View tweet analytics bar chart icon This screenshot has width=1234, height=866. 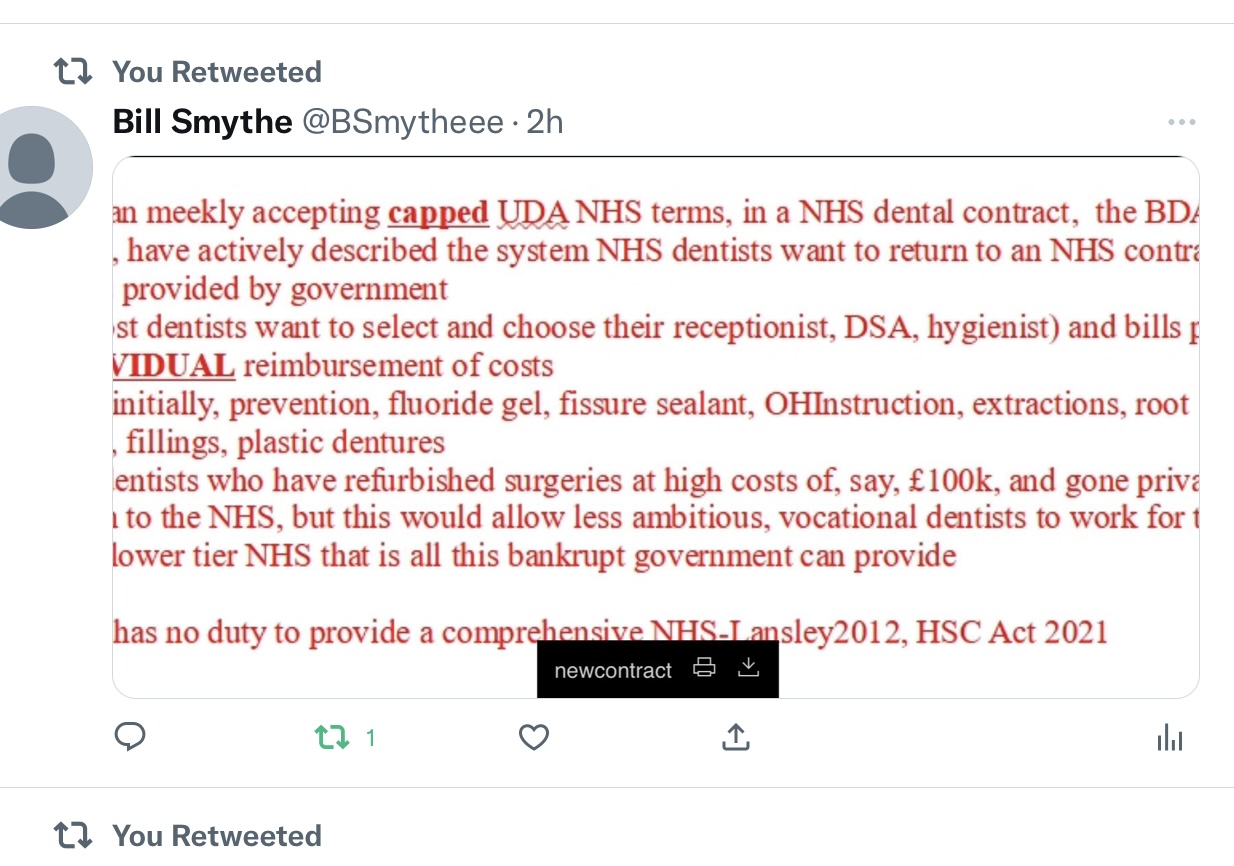coord(1169,738)
